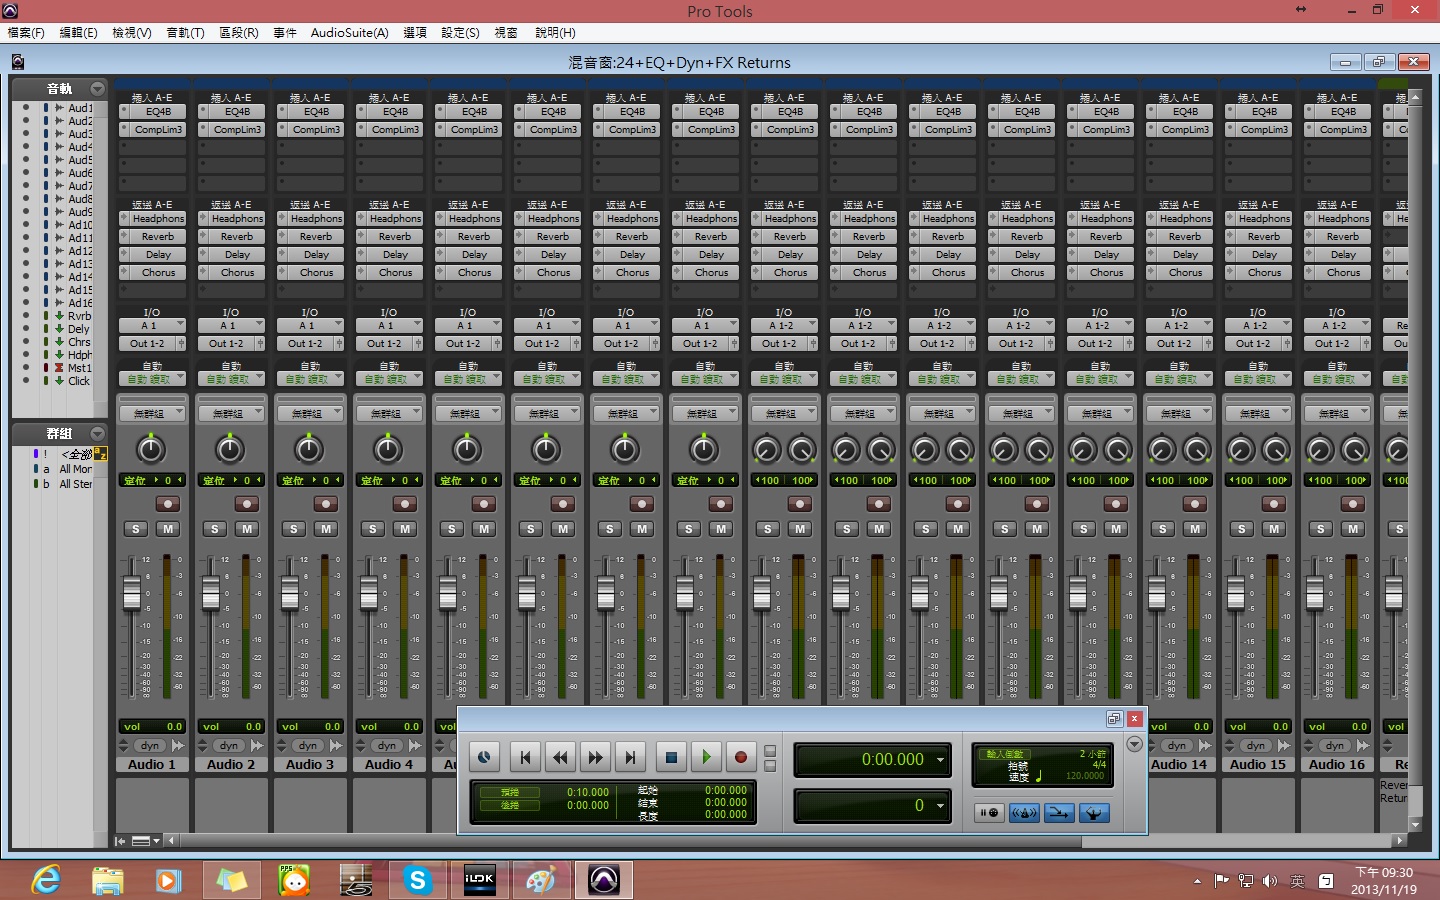Launch Skype from the taskbar
The height and width of the screenshot is (900, 1440).
418,880
